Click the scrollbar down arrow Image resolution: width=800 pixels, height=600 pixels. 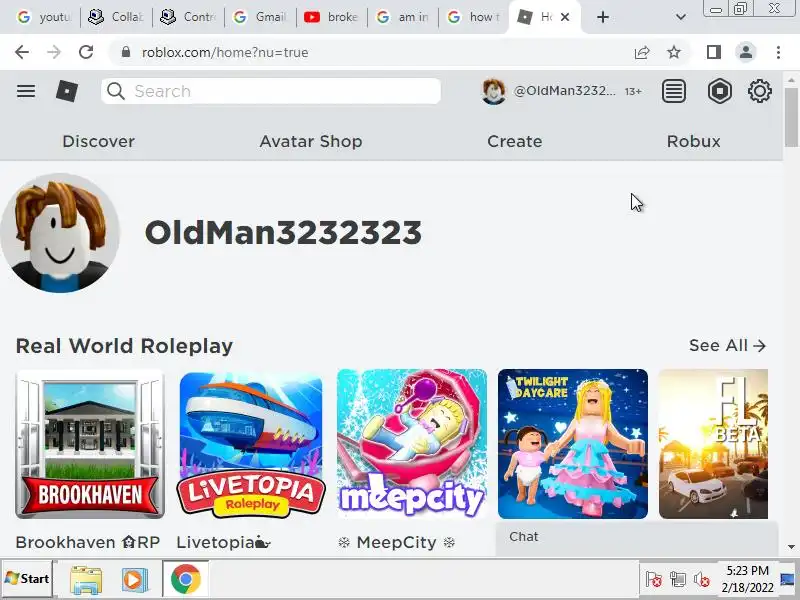pyautogui.click(x=791, y=546)
